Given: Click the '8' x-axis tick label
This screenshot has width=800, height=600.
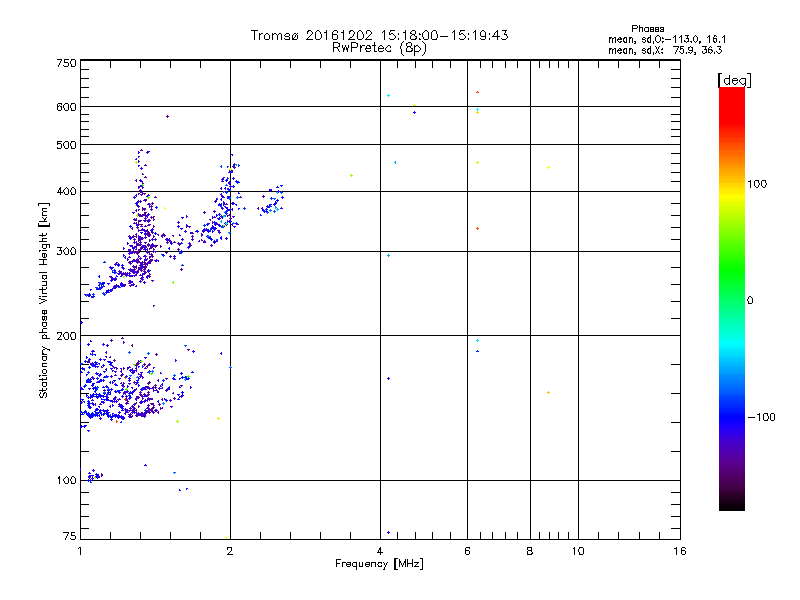Looking at the screenshot, I should click(530, 552).
